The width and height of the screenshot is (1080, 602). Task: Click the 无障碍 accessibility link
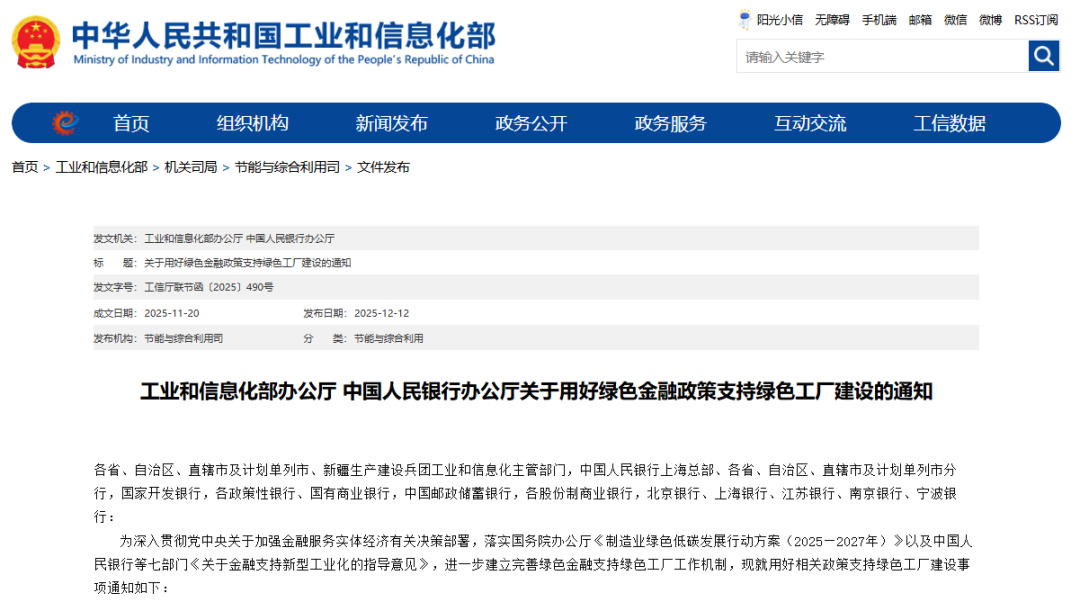(x=831, y=19)
